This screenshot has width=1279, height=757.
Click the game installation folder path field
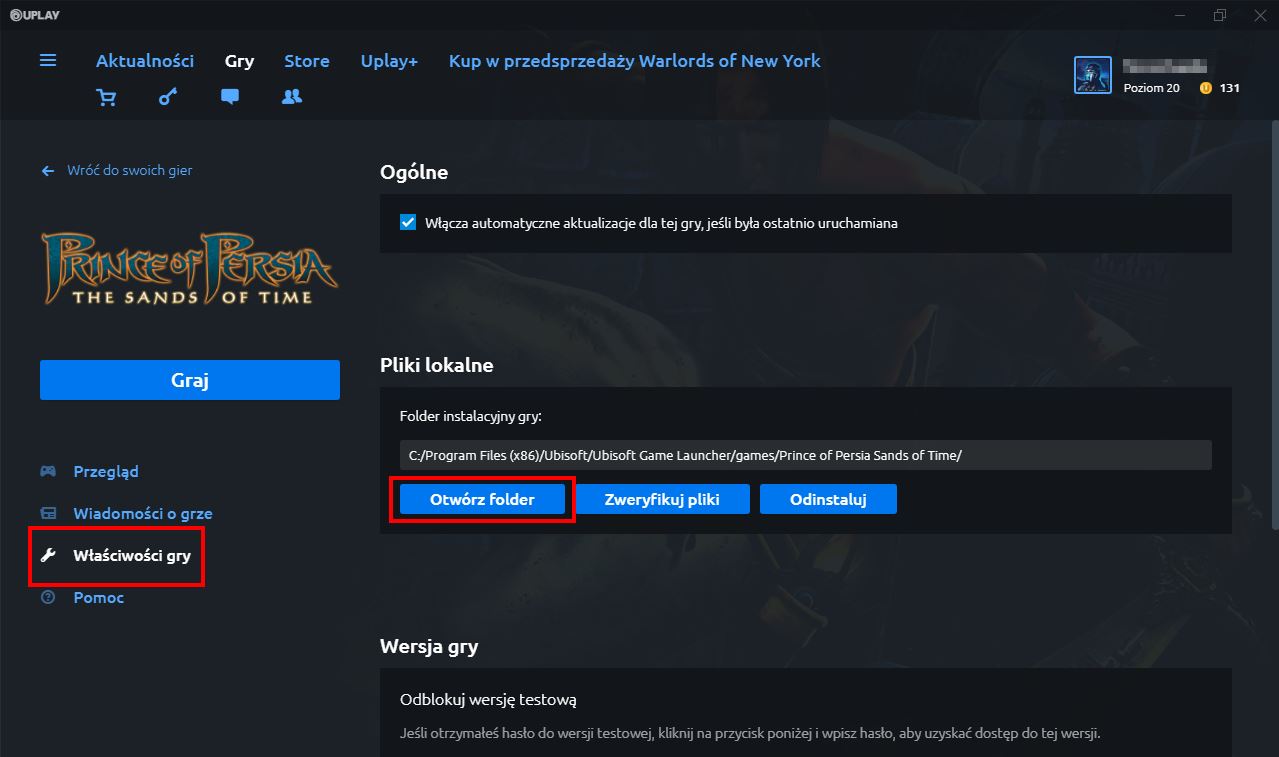tap(806, 455)
